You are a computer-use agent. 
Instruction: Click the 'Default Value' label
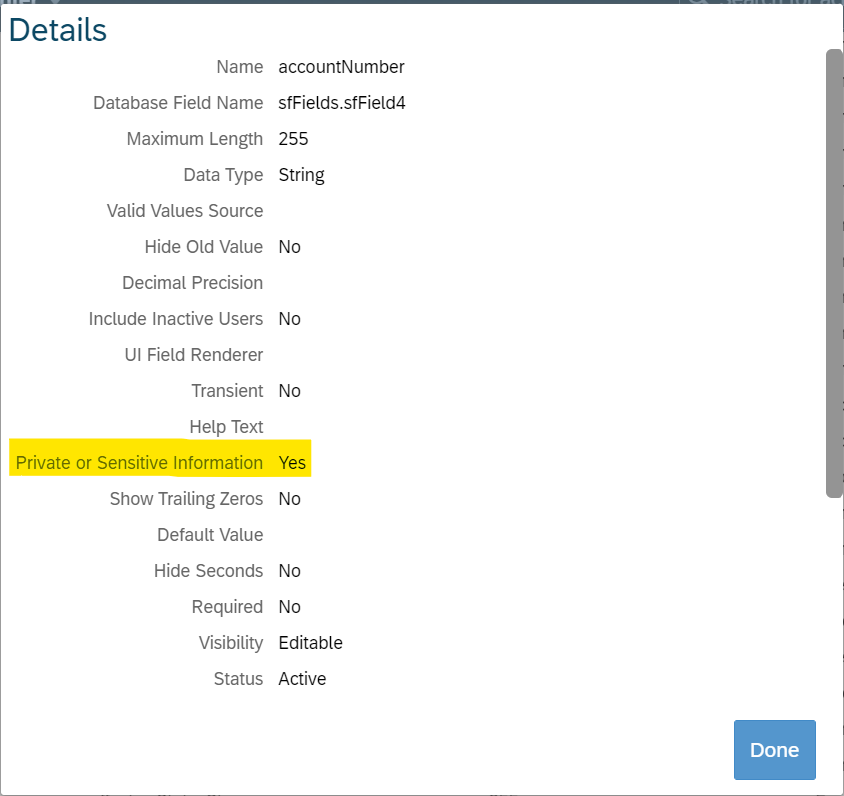click(210, 535)
